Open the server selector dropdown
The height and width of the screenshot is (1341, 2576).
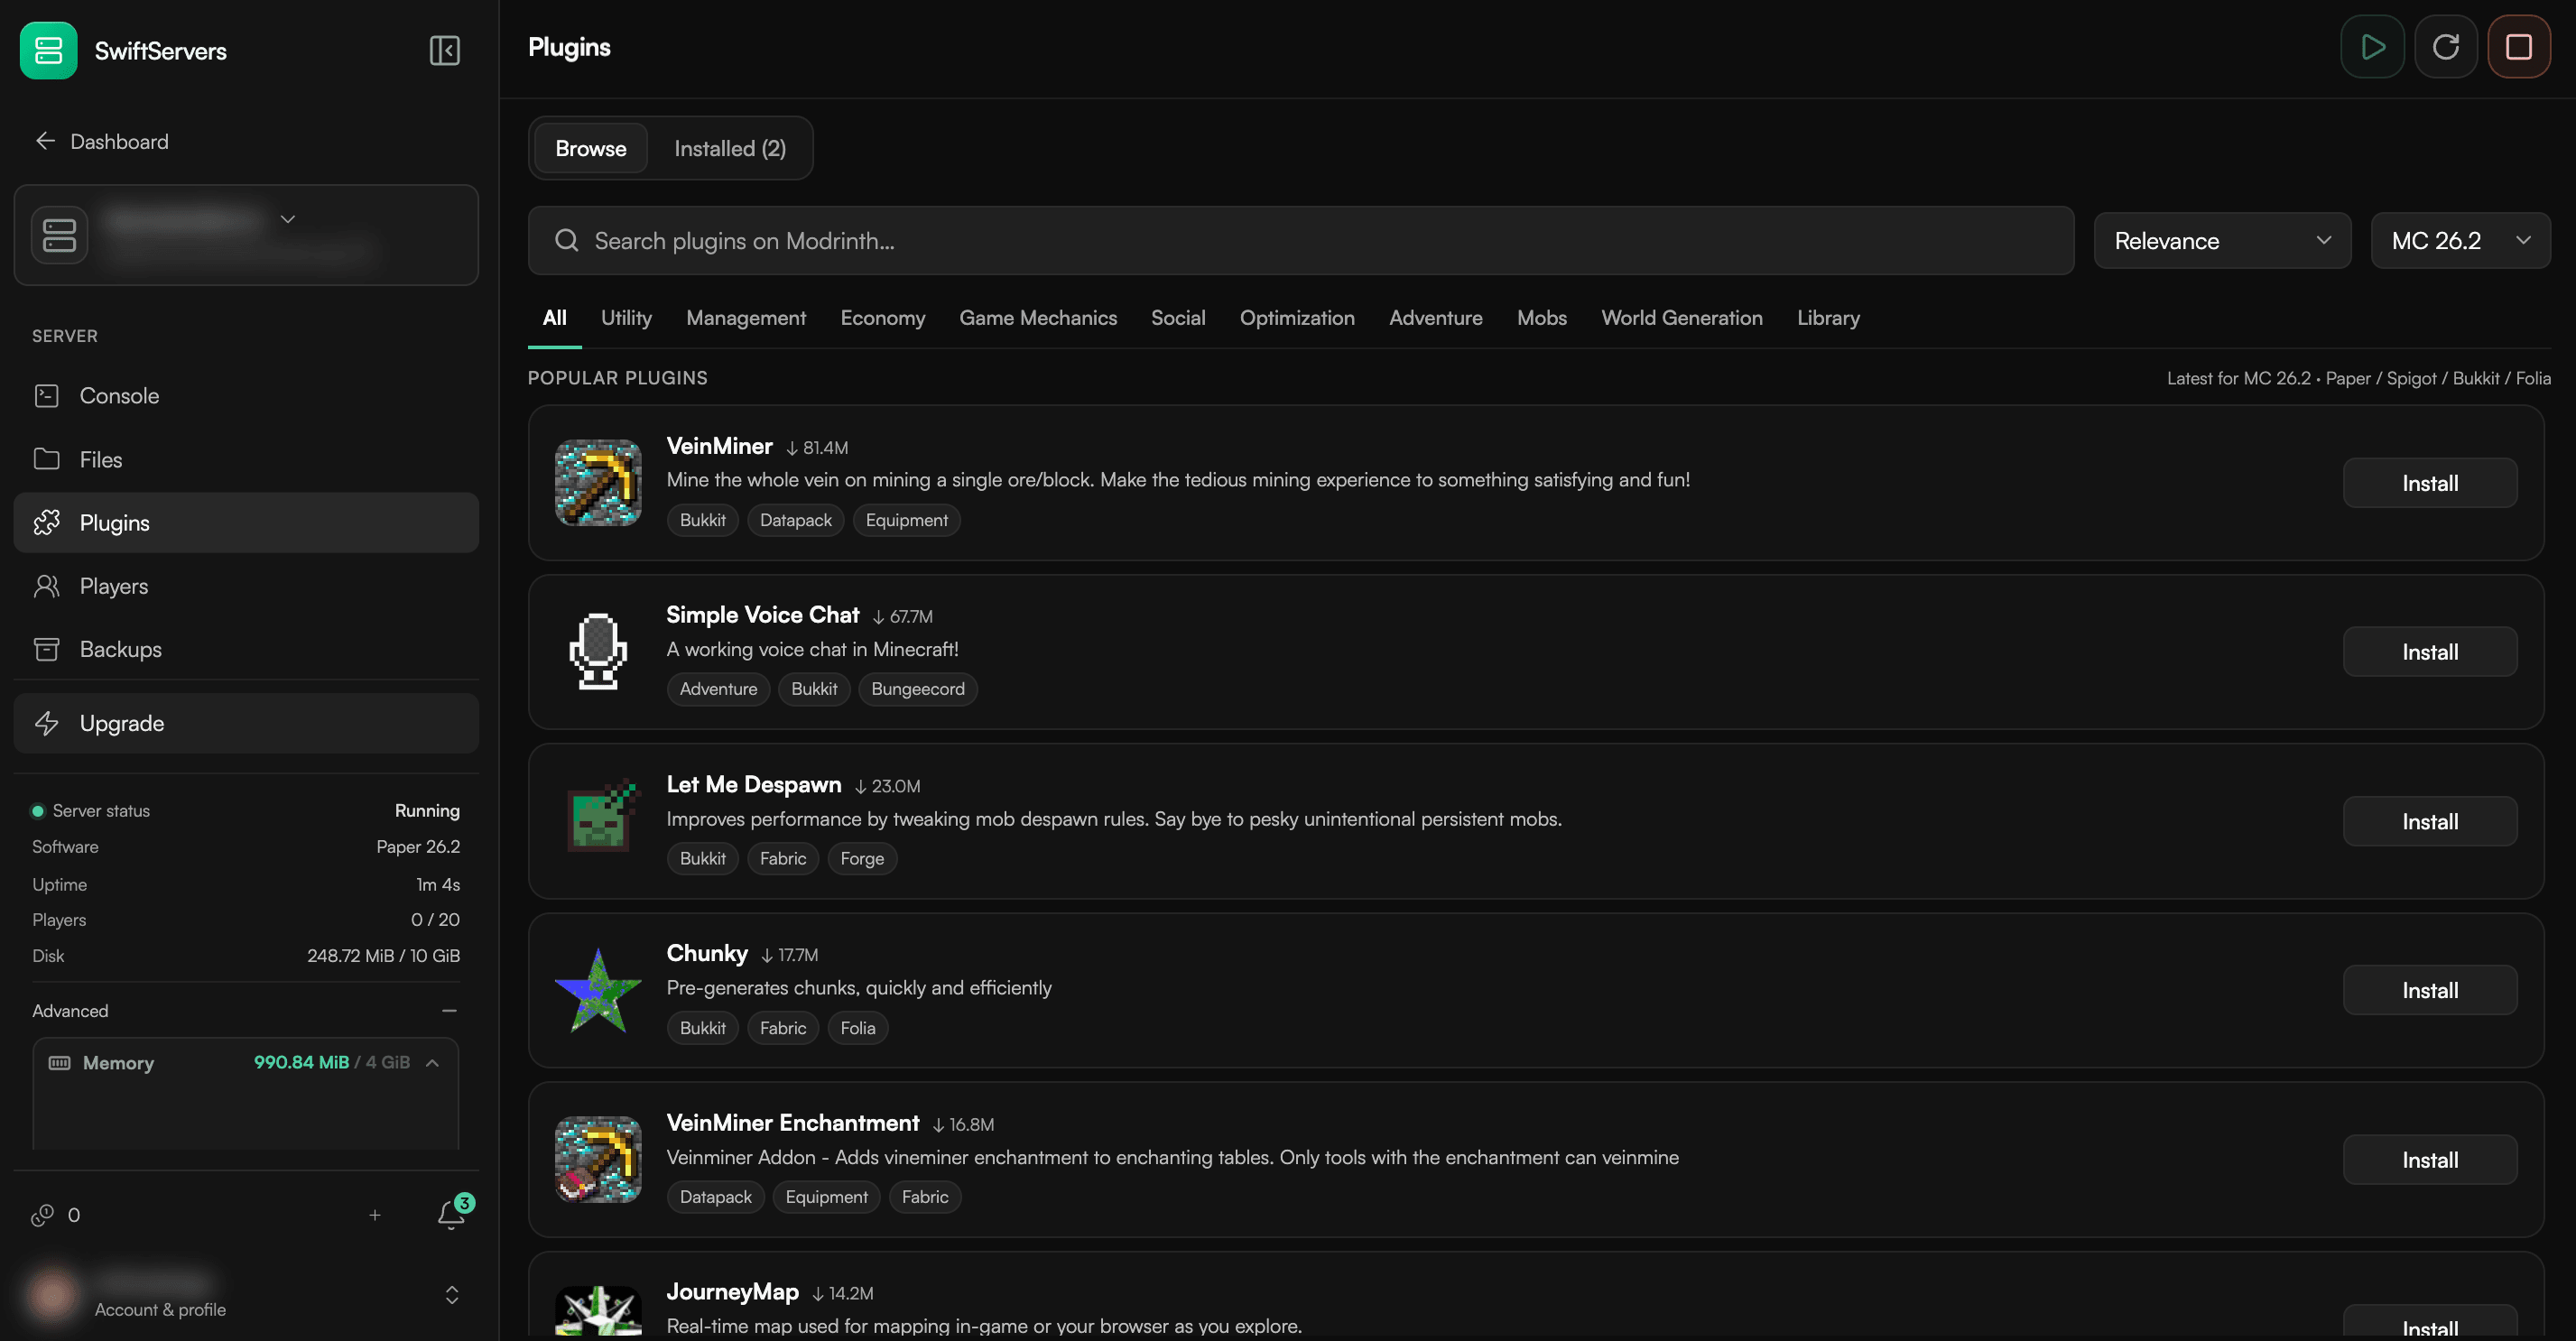tap(246, 235)
